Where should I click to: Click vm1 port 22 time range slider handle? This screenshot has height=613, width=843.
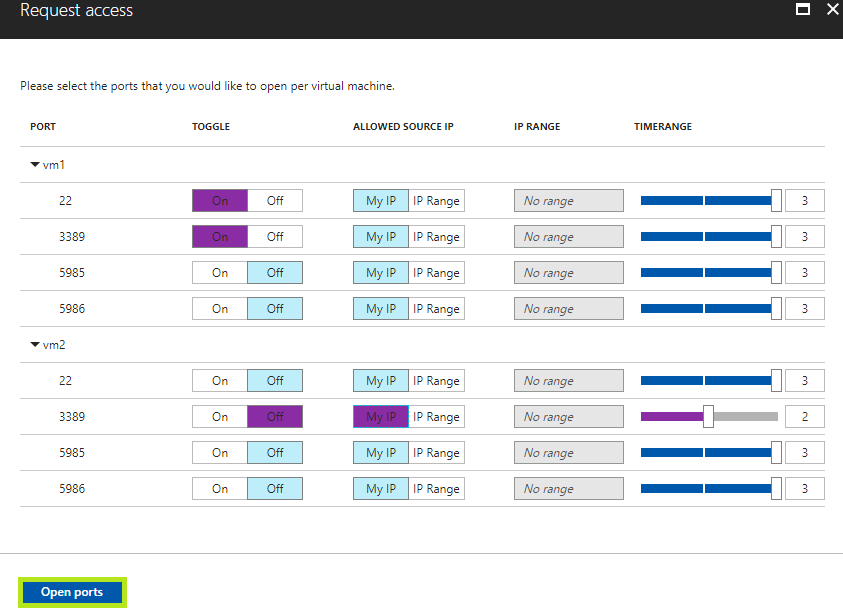pos(776,201)
